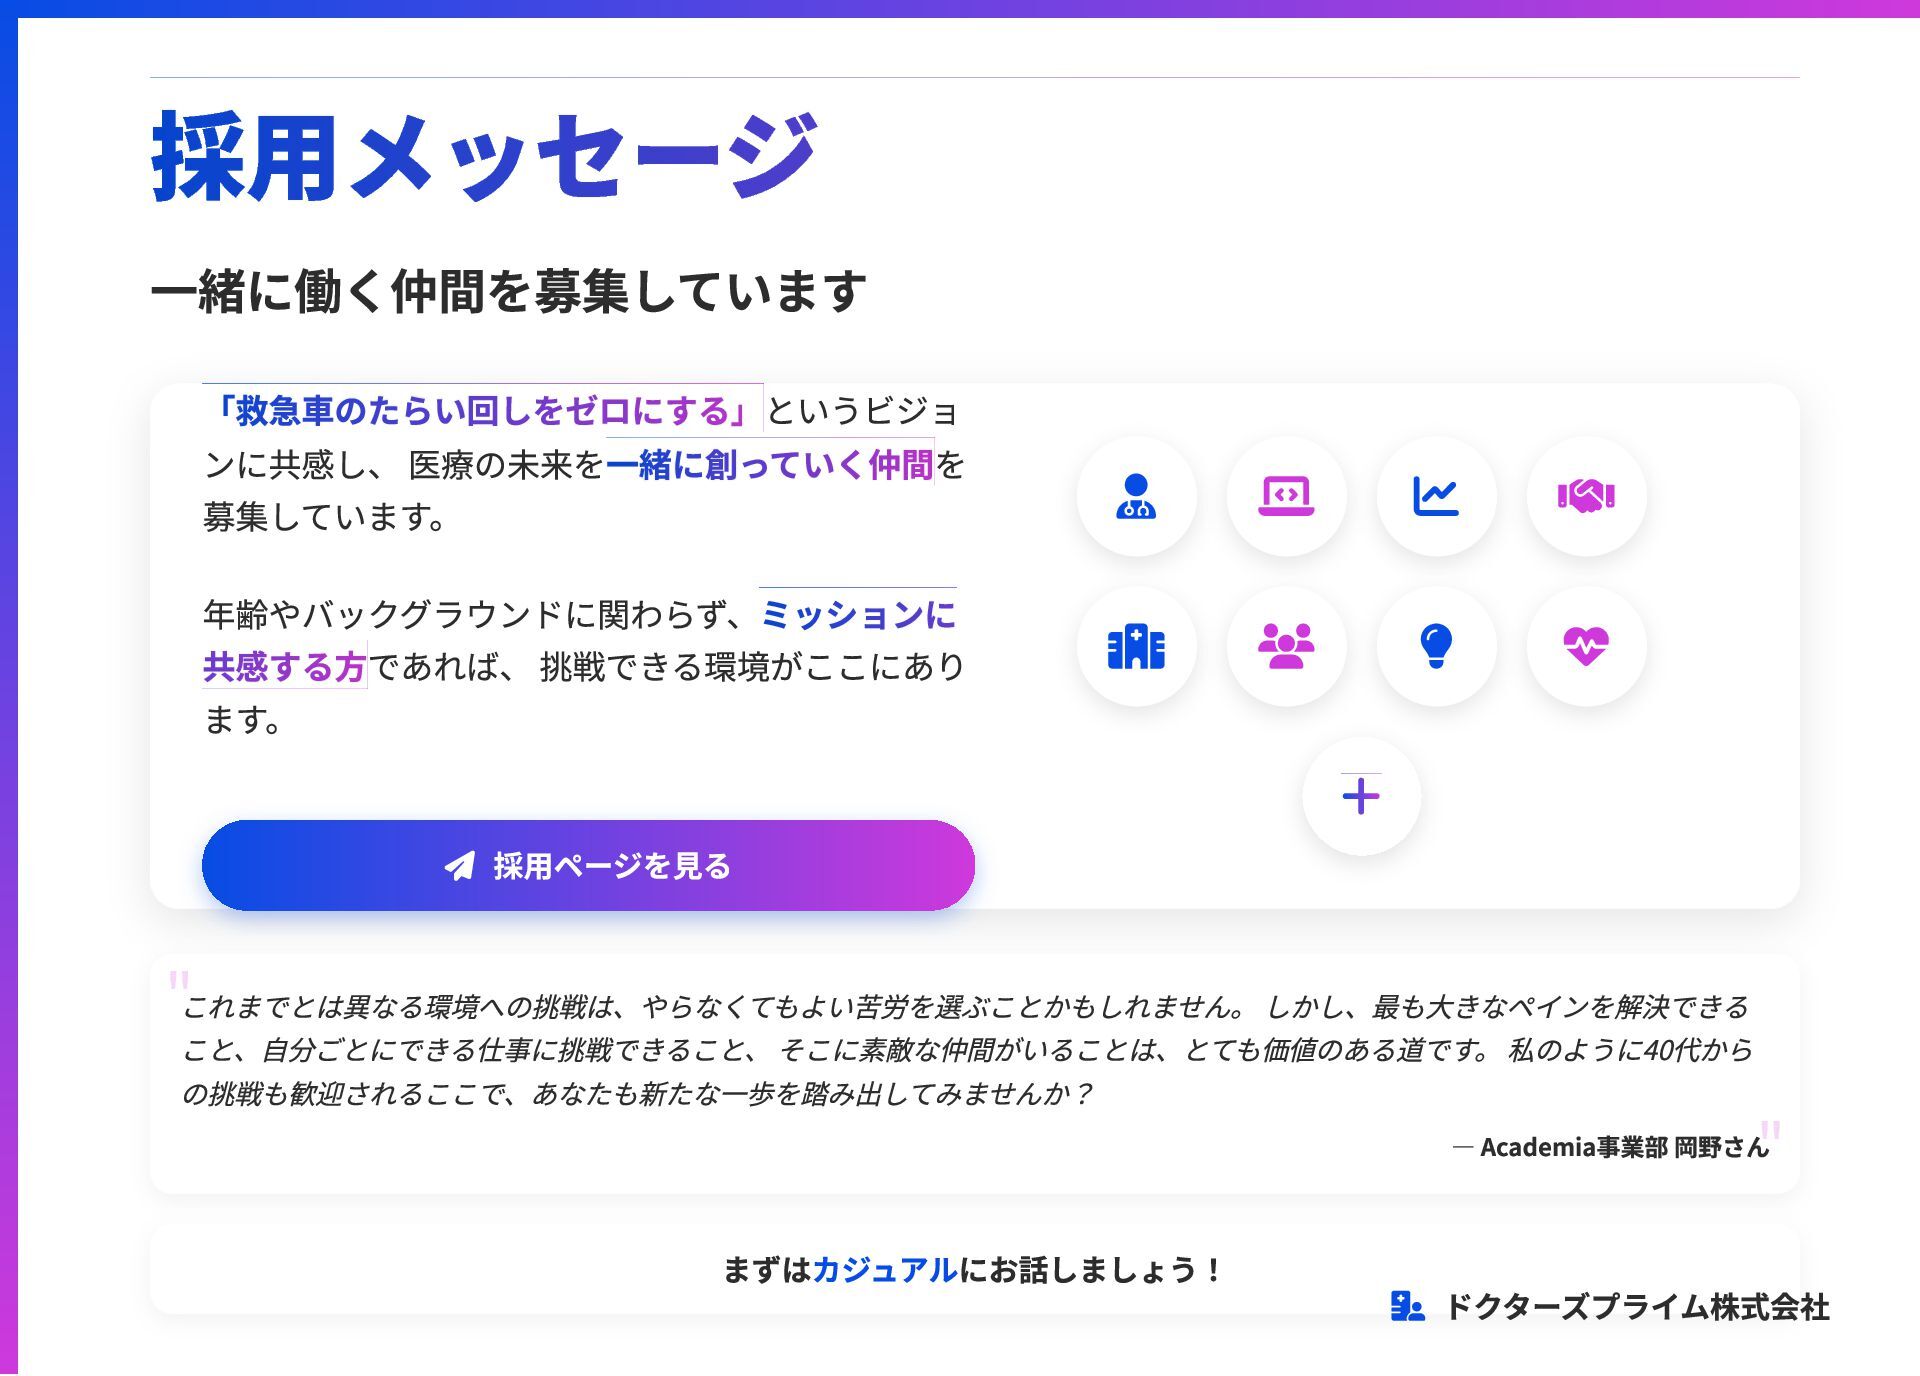Click the line chart icon

[x=1436, y=496]
